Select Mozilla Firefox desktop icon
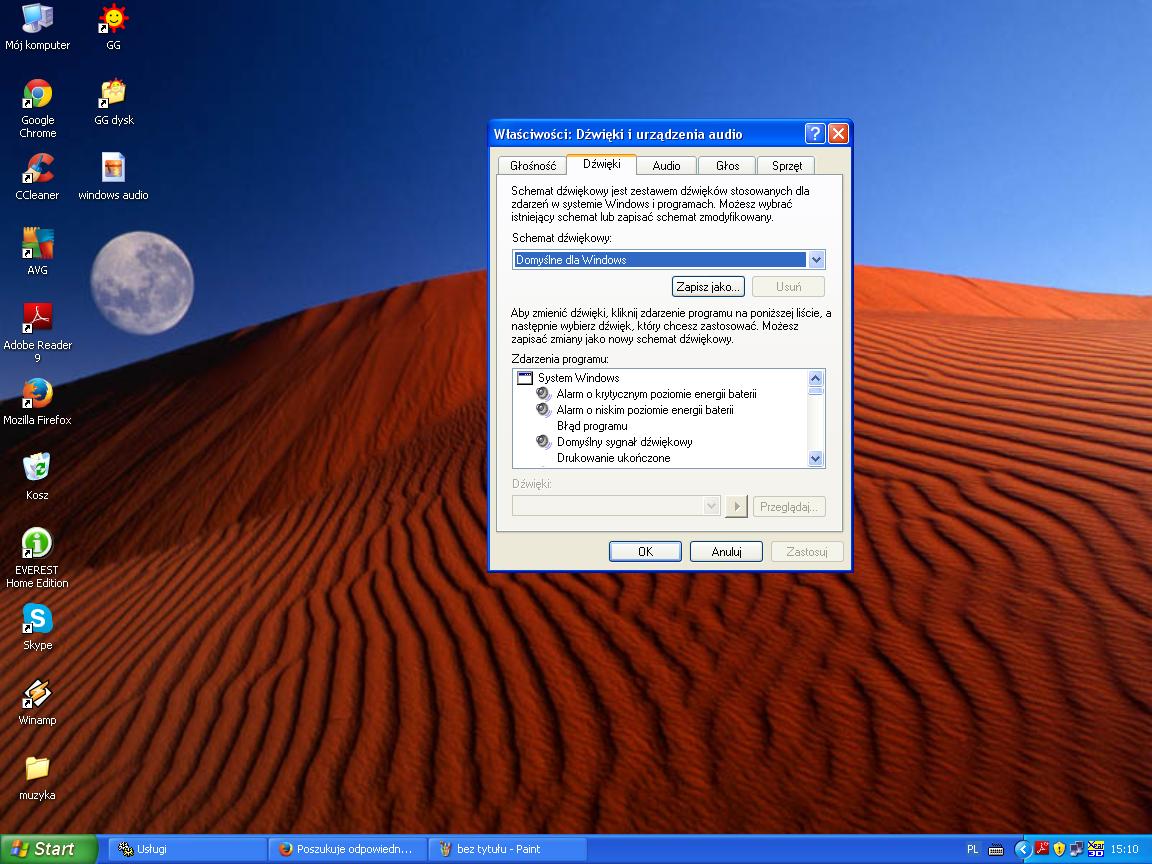Viewport: 1152px width, 864px height. coord(37,402)
